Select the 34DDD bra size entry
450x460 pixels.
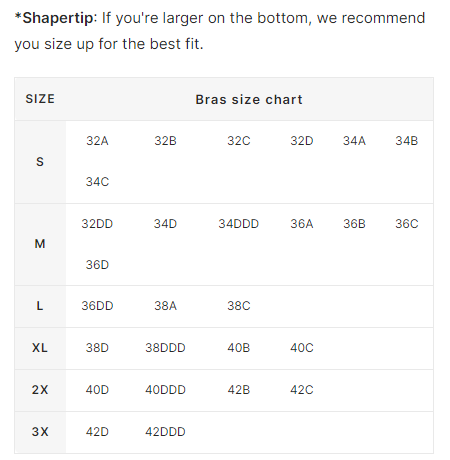tap(239, 224)
